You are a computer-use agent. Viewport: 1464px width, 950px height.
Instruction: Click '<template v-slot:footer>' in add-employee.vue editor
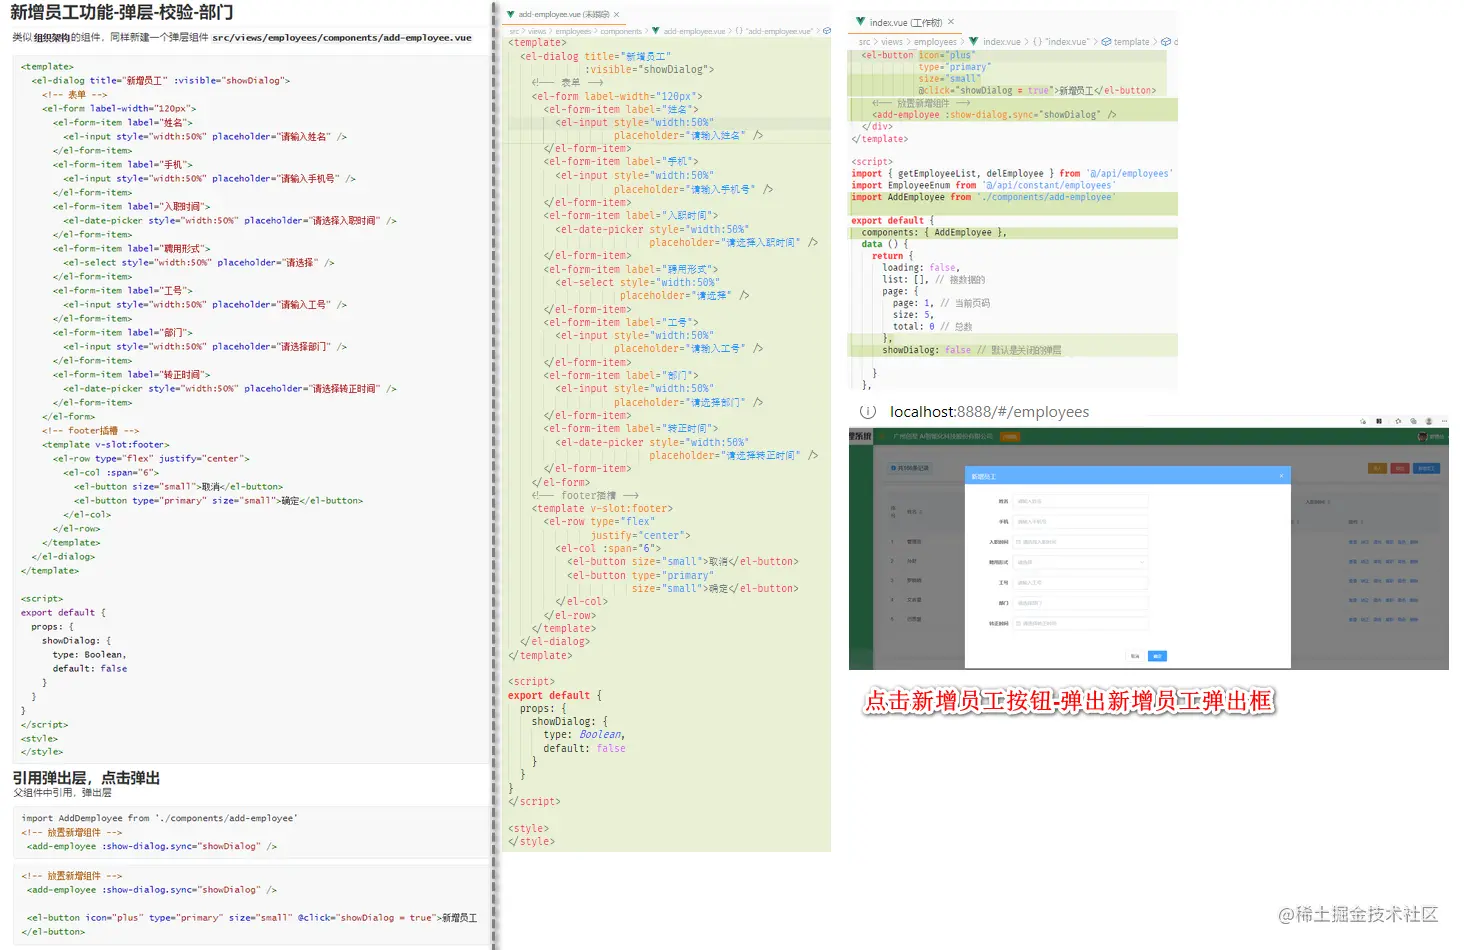tap(602, 509)
